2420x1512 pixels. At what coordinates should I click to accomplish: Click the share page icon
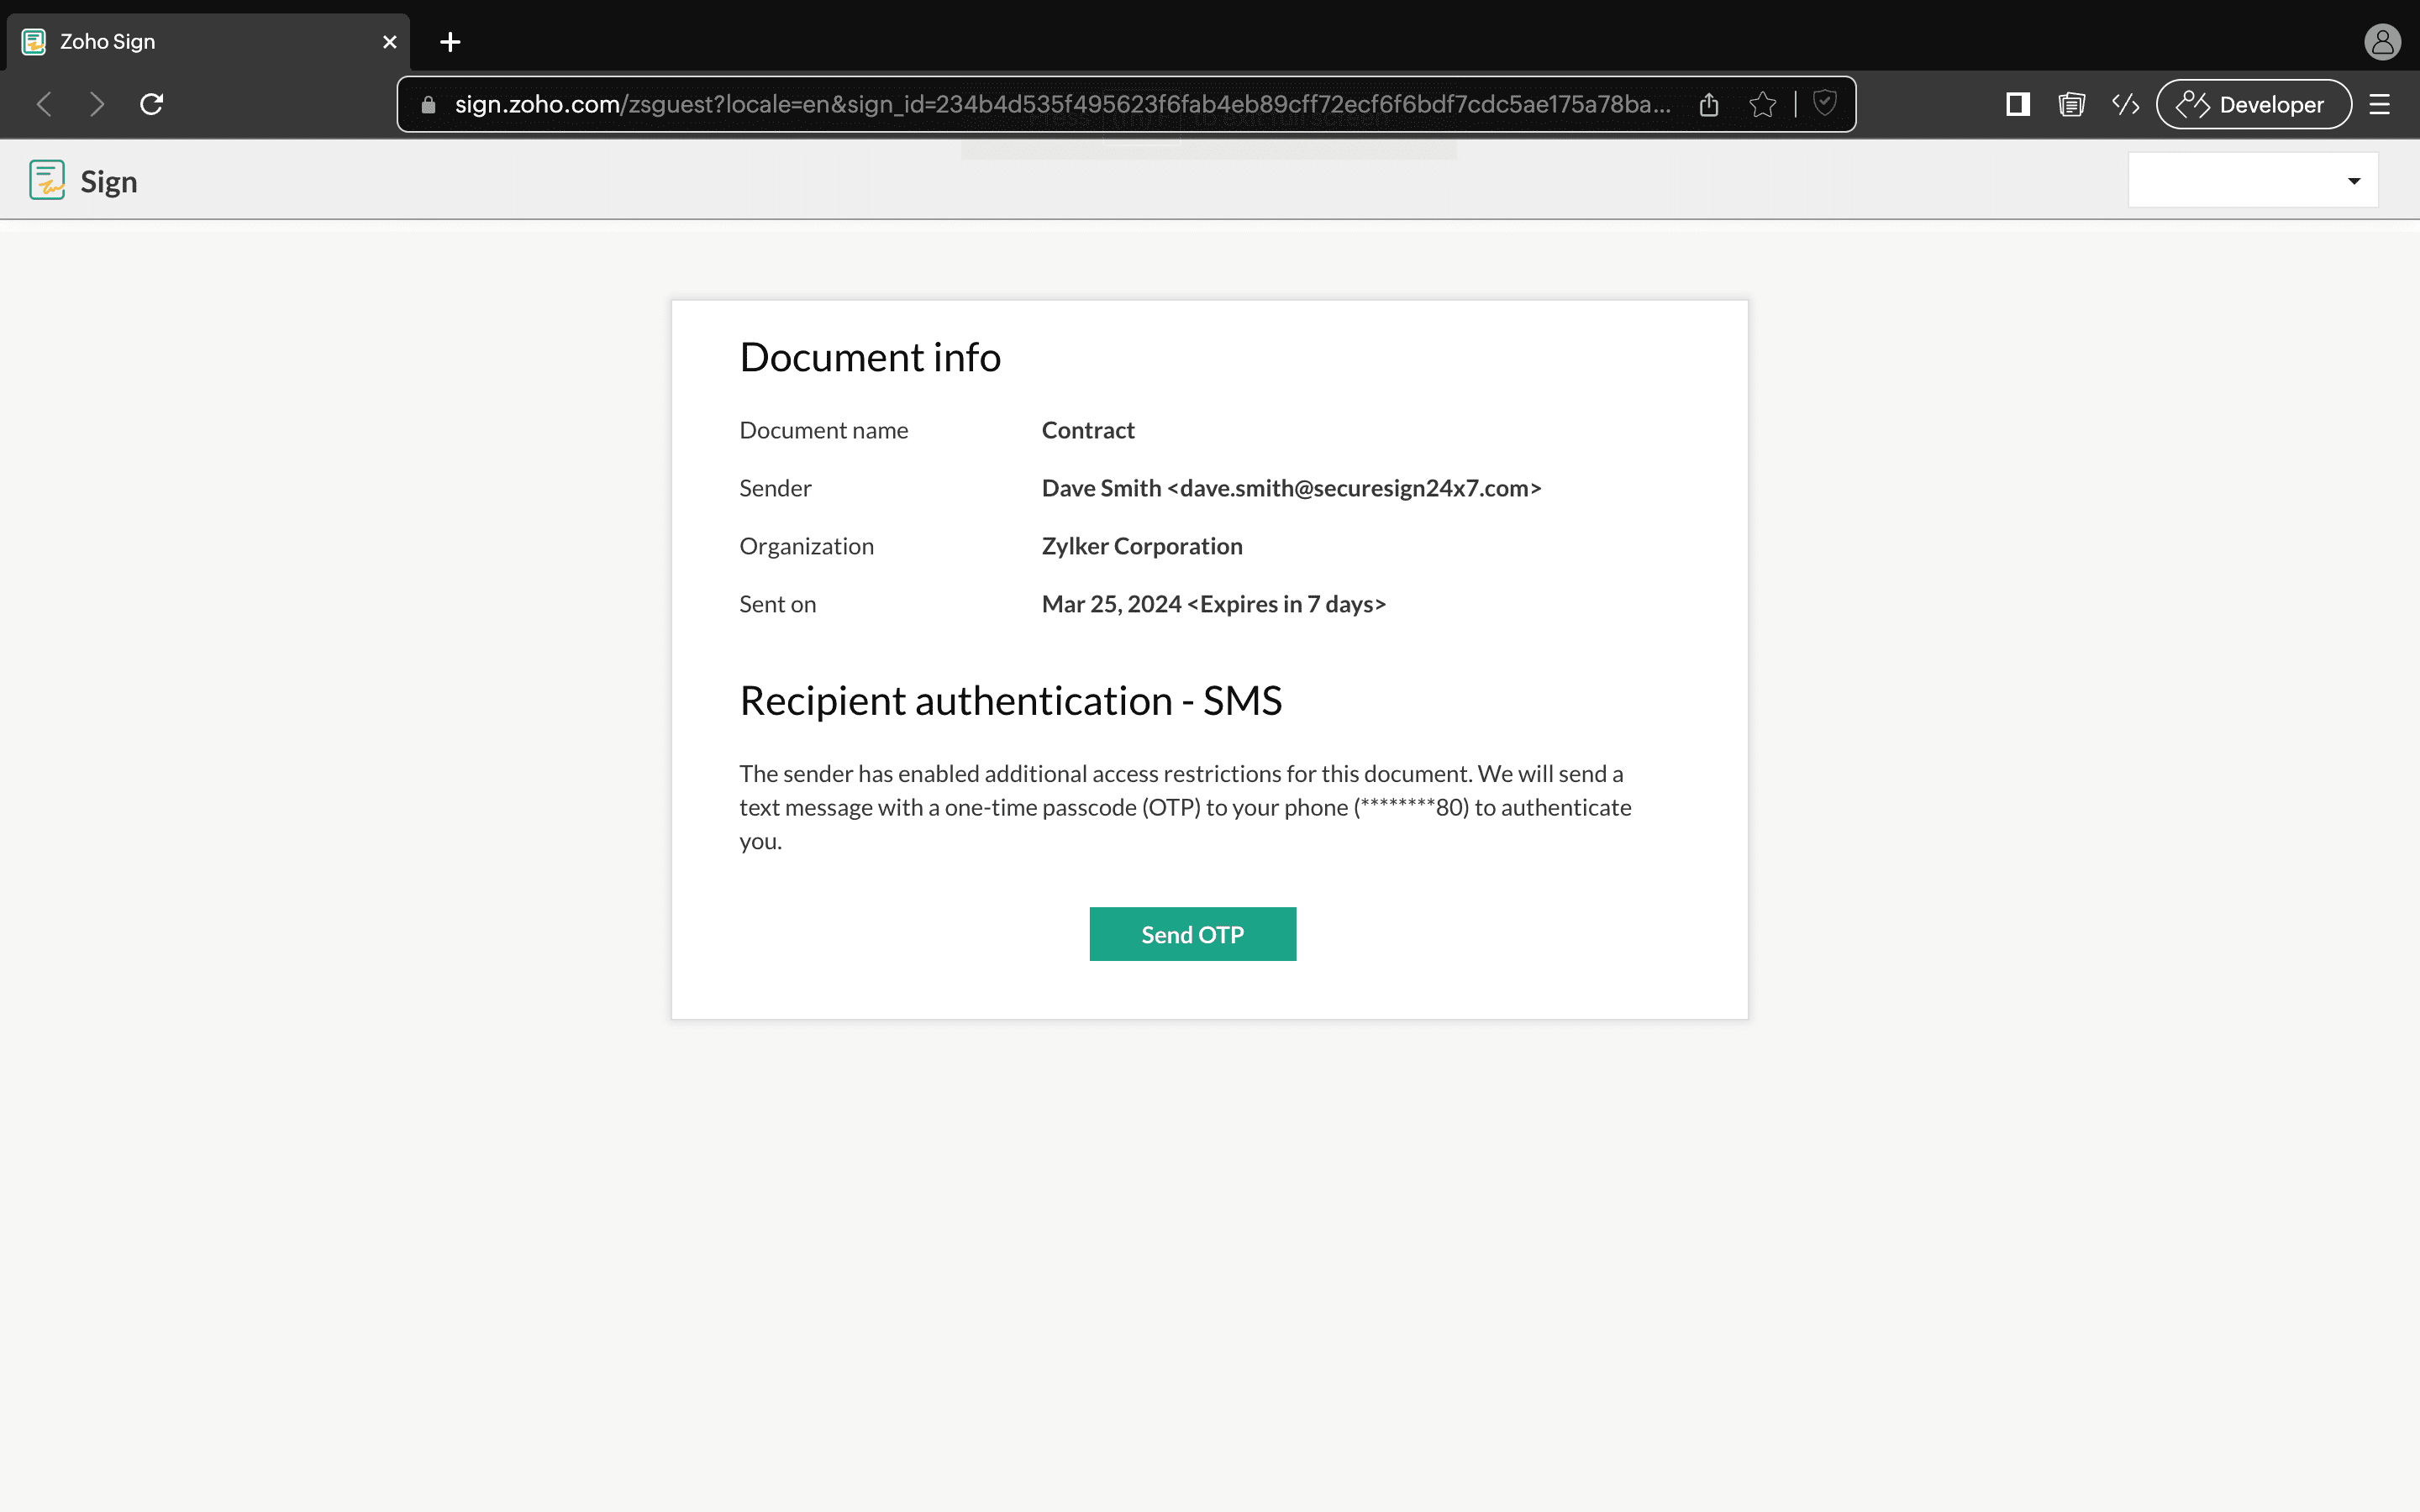point(1709,104)
